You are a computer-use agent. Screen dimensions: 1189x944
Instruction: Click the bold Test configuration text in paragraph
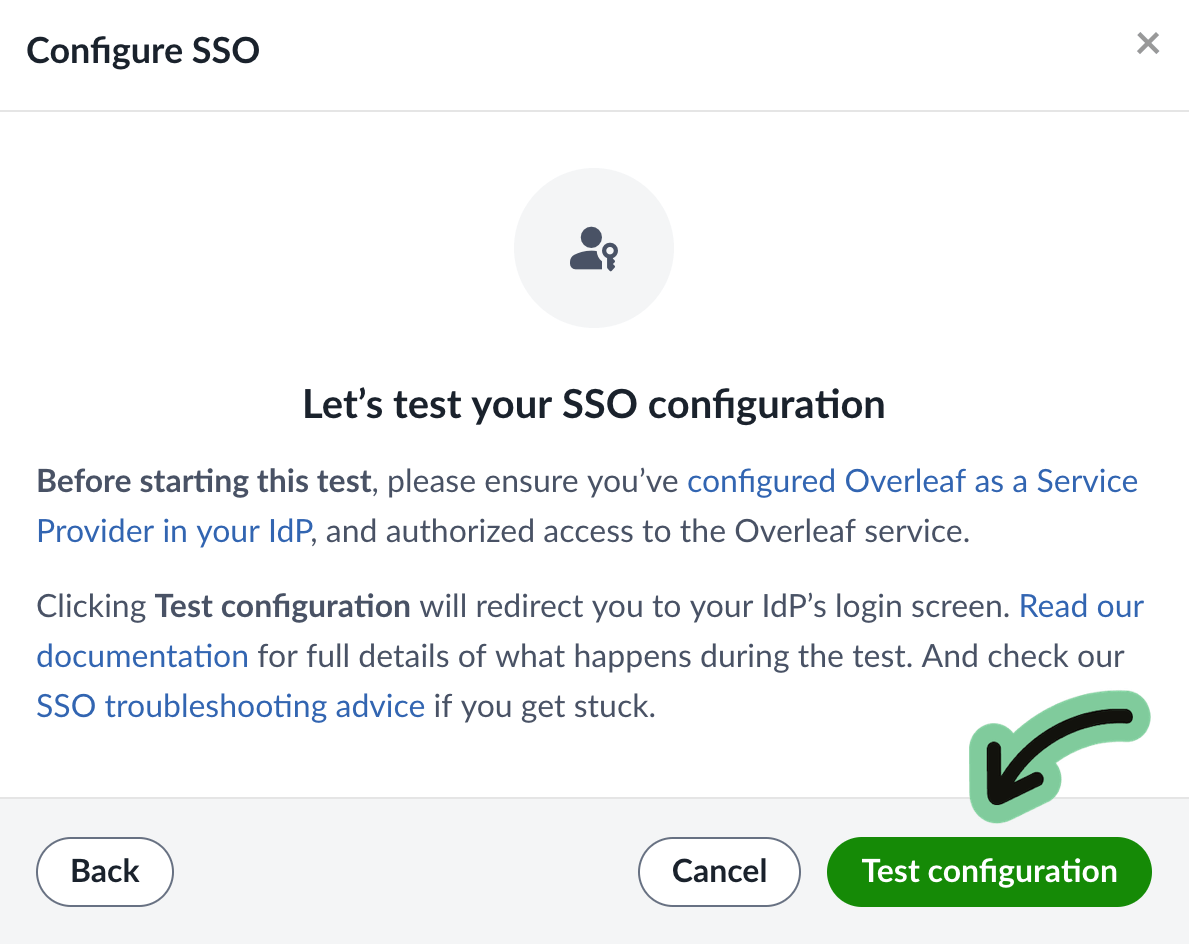pyautogui.click(x=282, y=607)
